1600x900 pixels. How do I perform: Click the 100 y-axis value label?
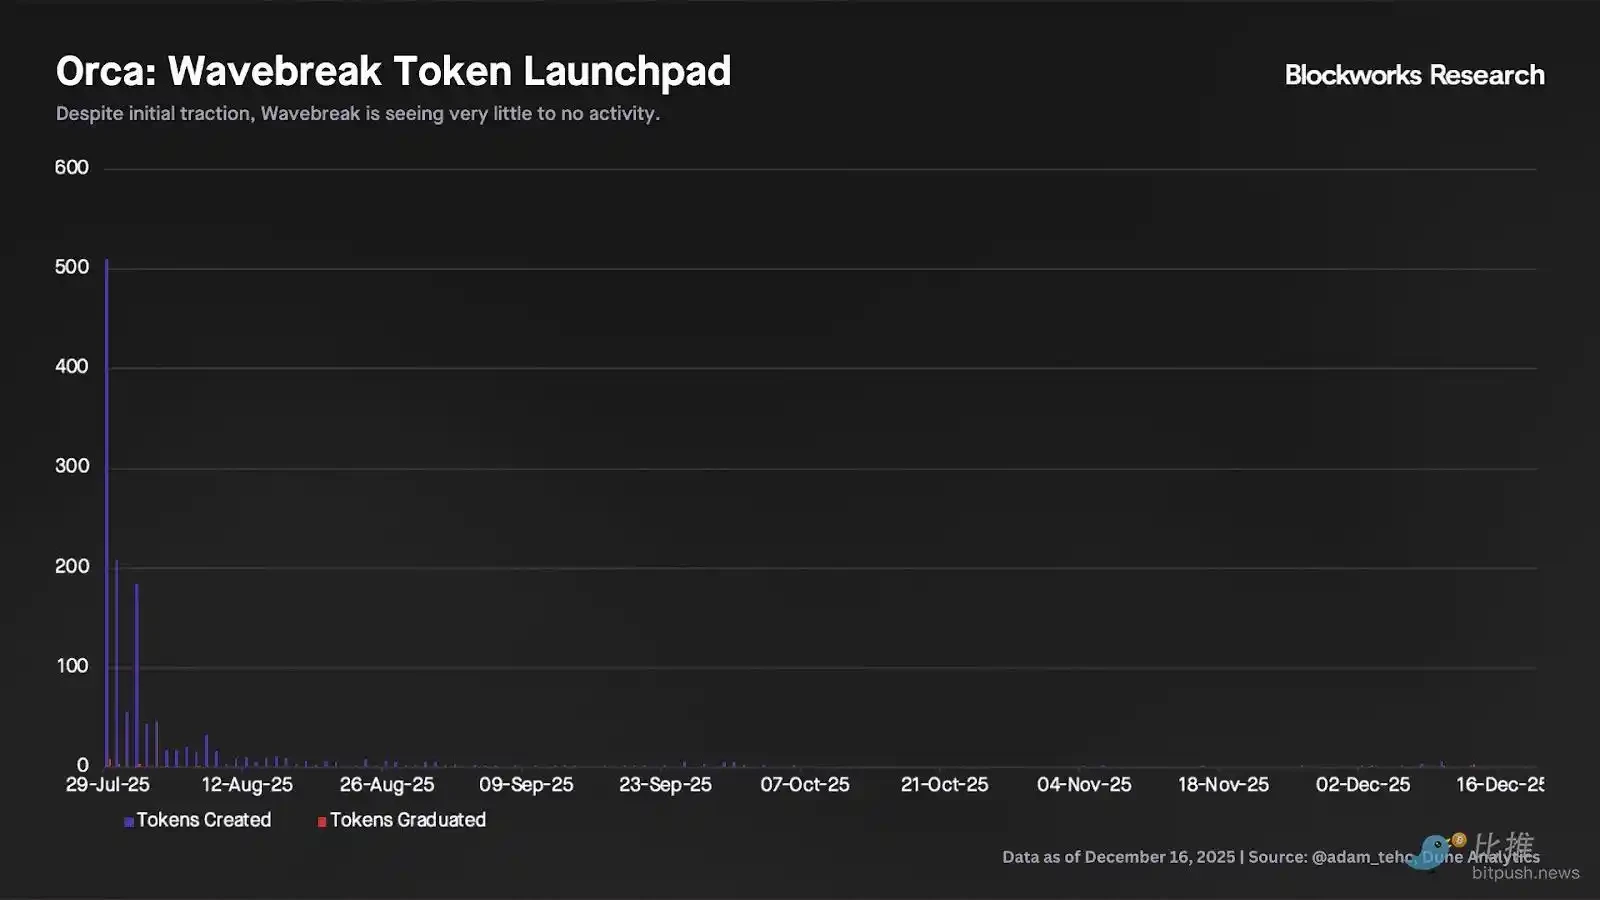tap(72, 666)
